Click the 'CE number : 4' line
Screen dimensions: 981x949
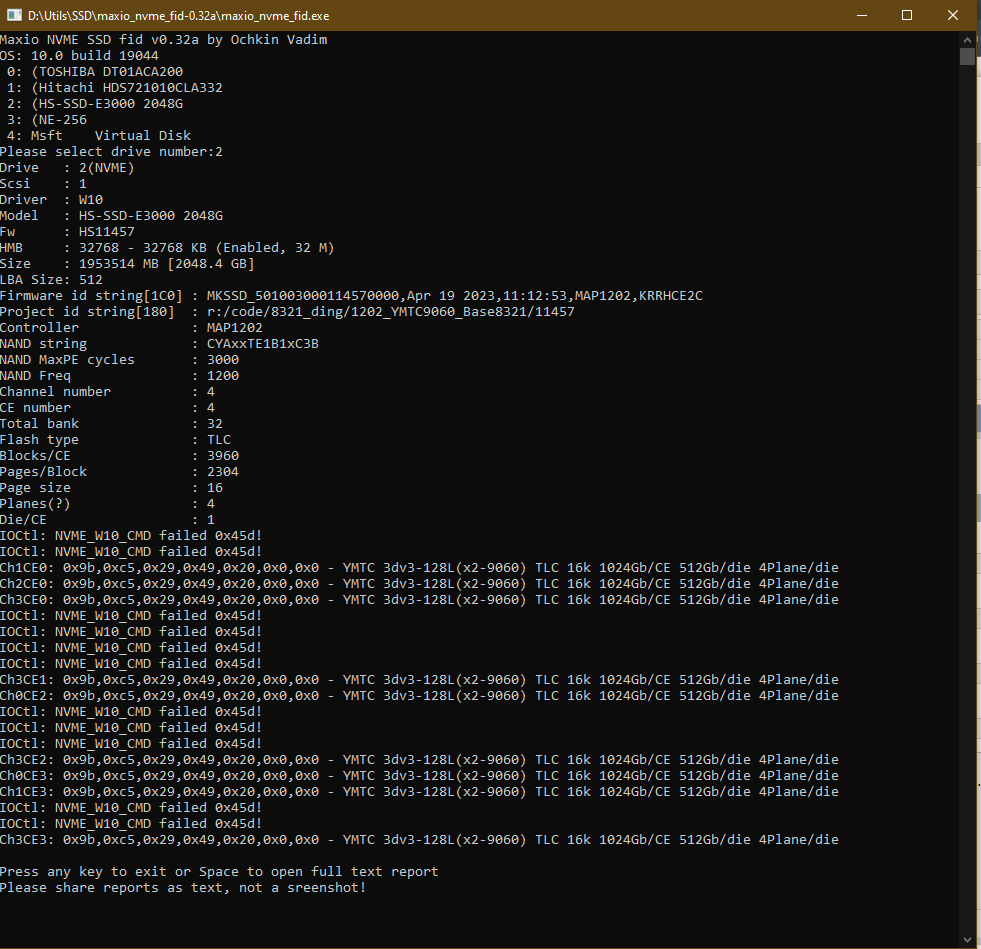click(x=107, y=408)
